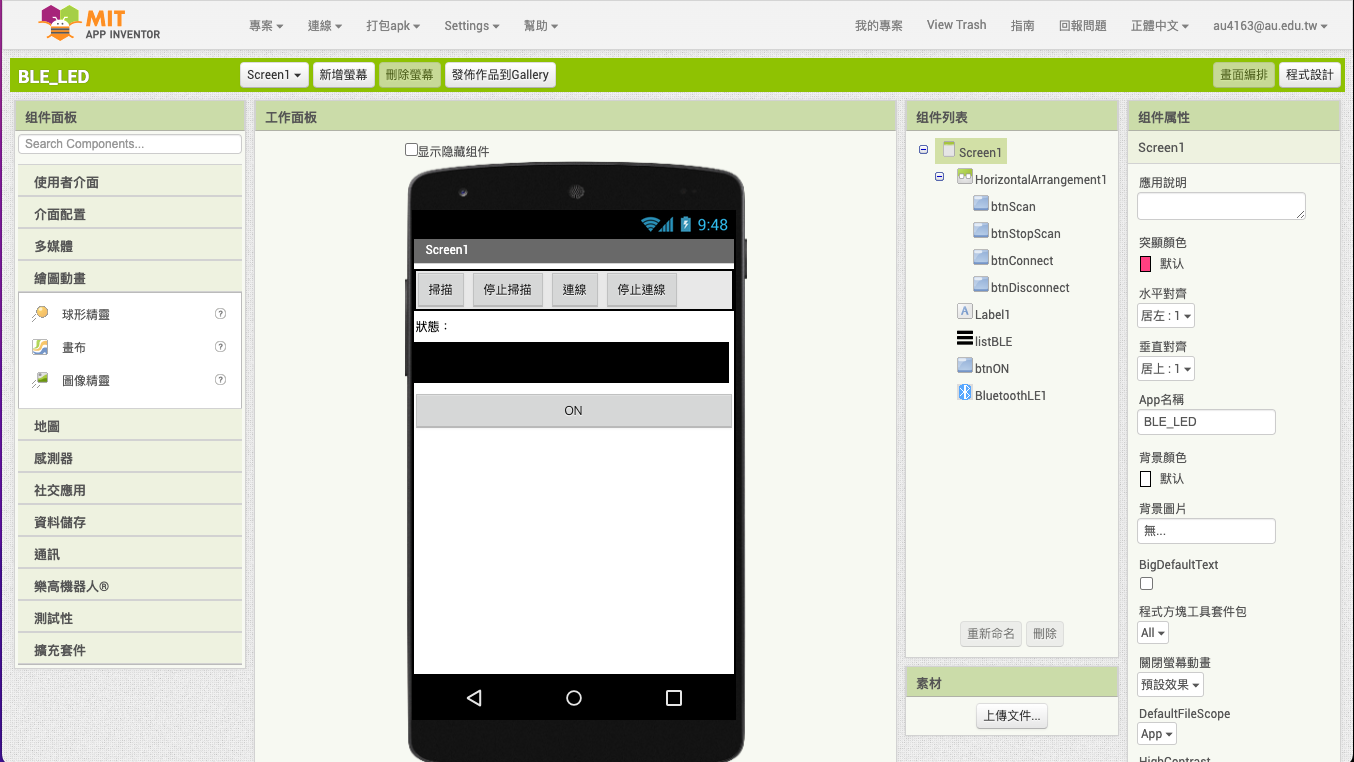The image size is (1354, 762).
Task: Toggle the BigDefaultText checkbox
Action: [1146, 584]
